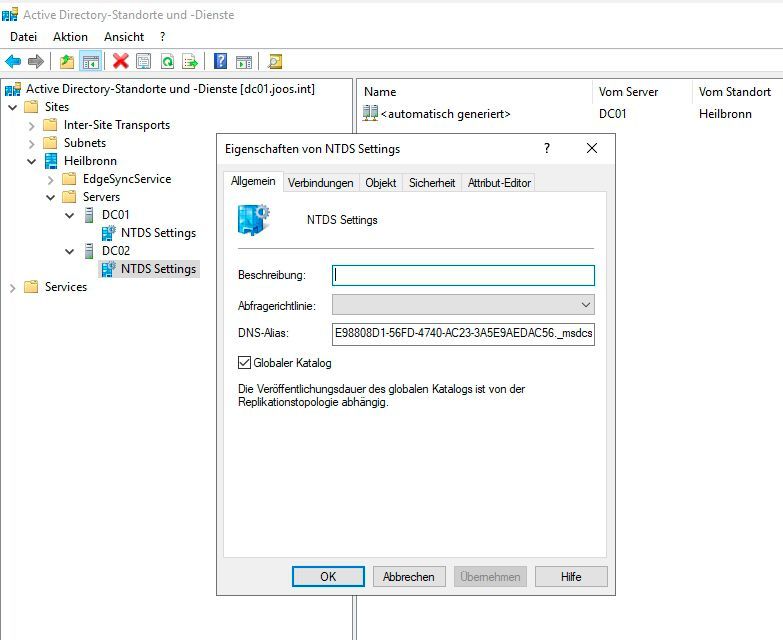Click the root Active Directory tree icon
Image resolution: width=783 pixels, height=640 pixels.
point(12,89)
